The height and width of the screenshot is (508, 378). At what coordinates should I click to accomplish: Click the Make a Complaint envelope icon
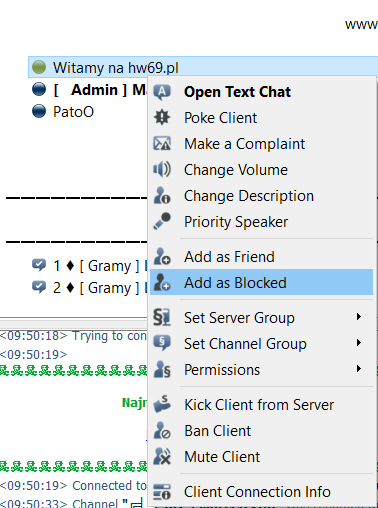[x=162, y=144]
